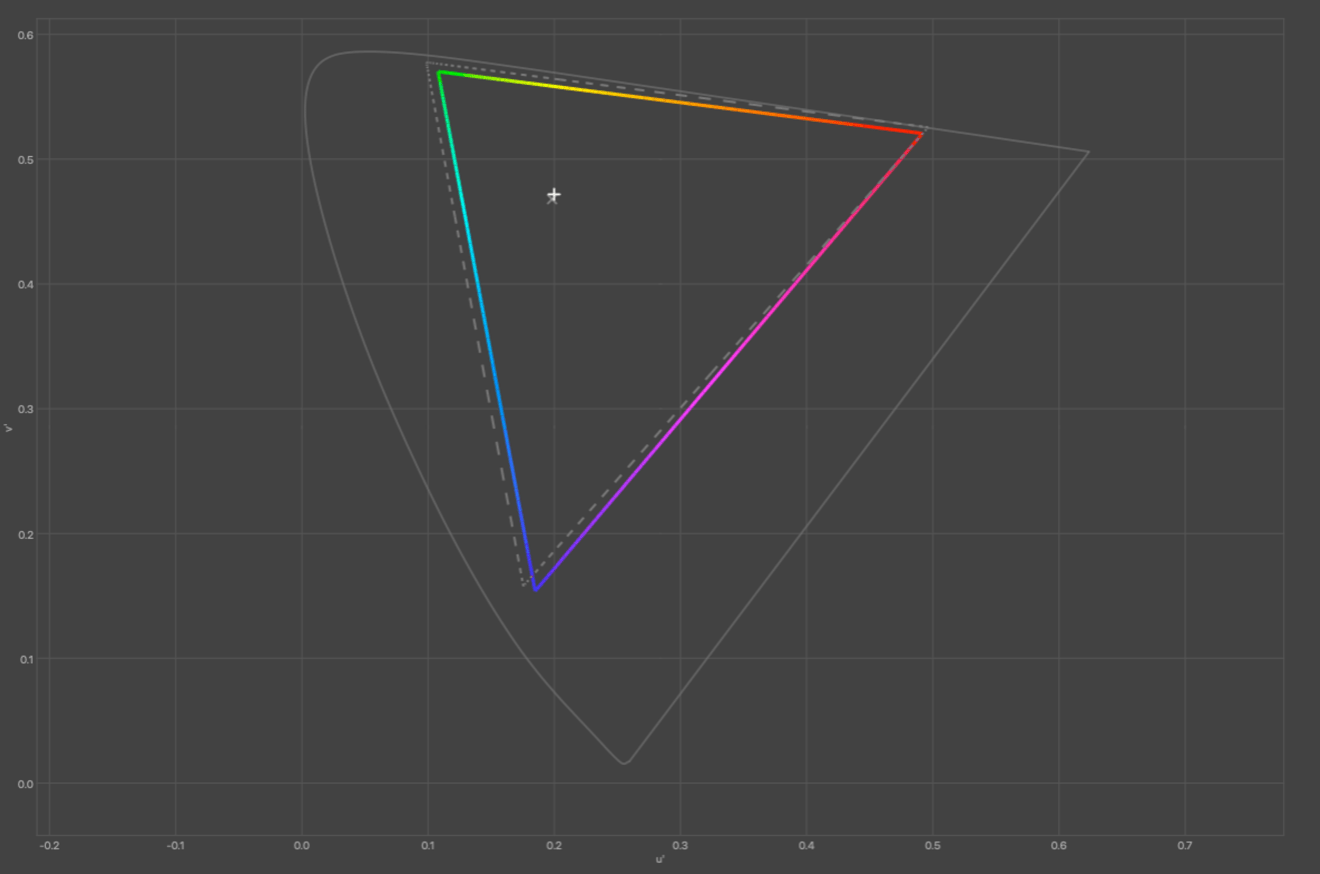1320x874 pixels.
Task: Click the 0.0 tick label on the horizontal axis
Action: [x=302, y=846]
